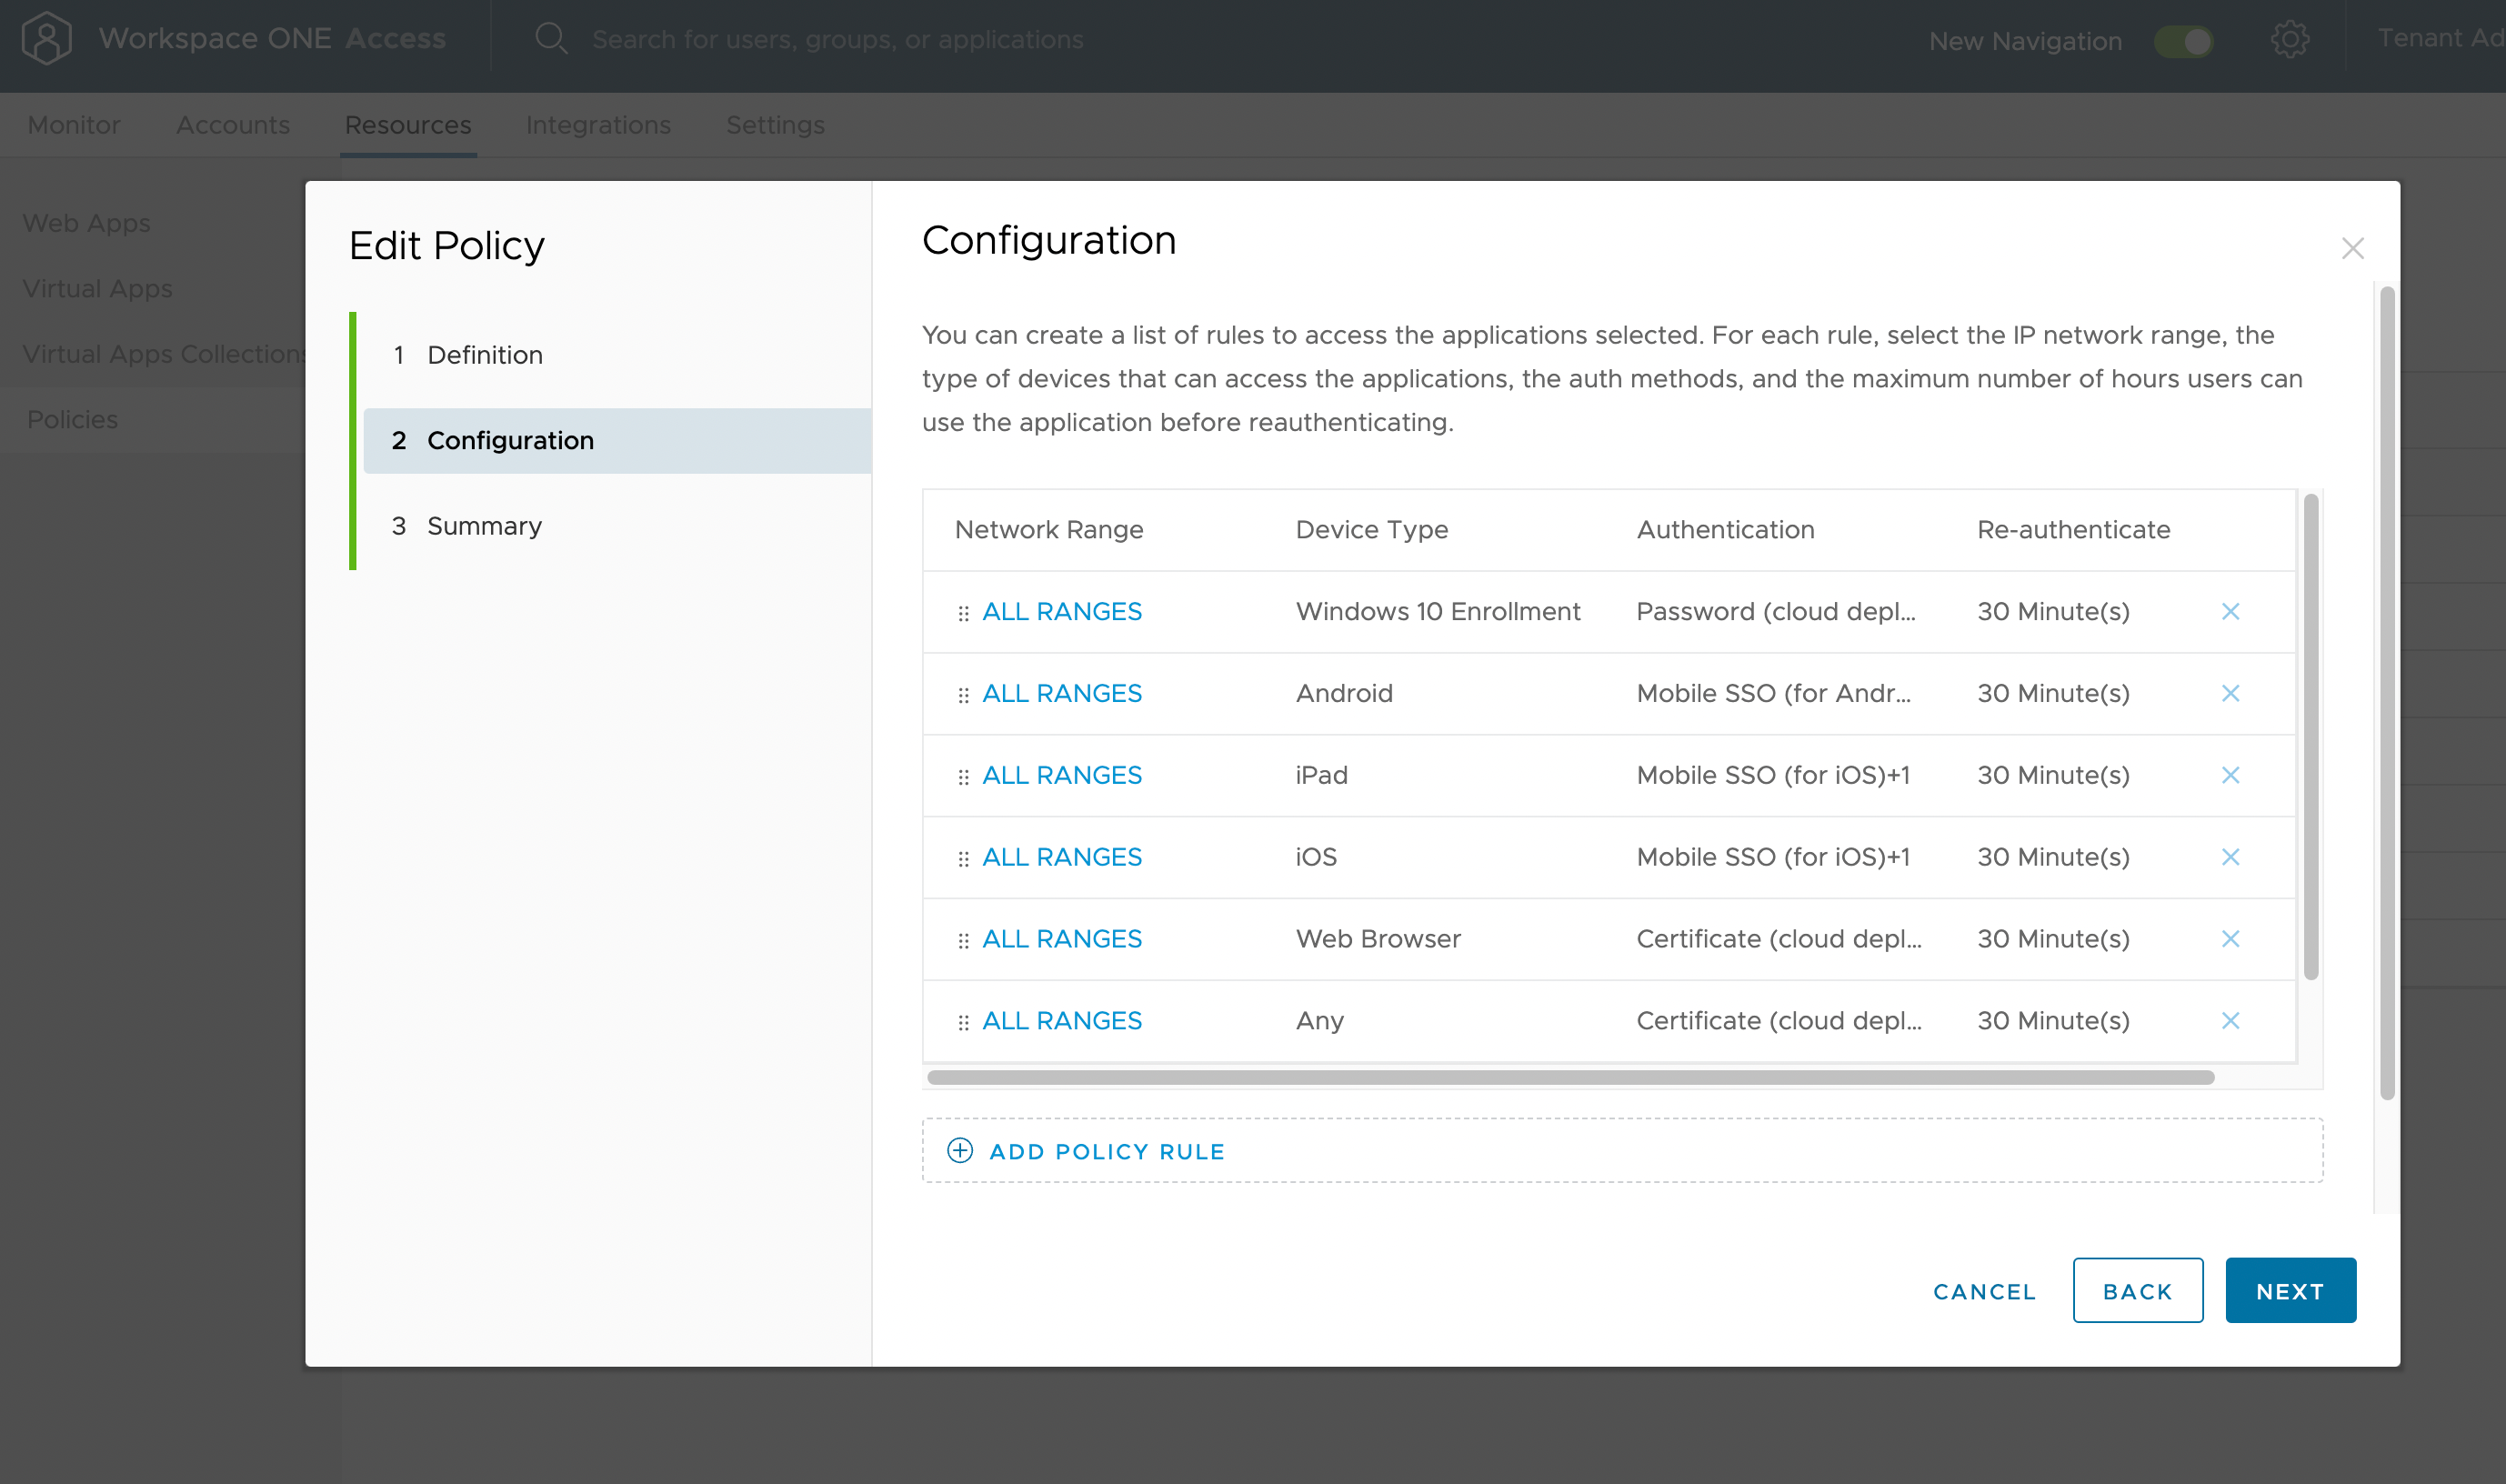
Task: Open the Summary step
Action: click(484, 526)
